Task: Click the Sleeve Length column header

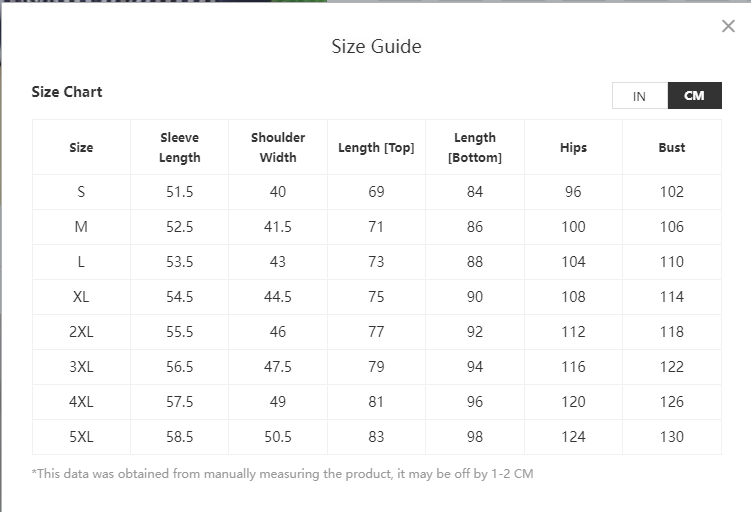Action: coord(180,148)
